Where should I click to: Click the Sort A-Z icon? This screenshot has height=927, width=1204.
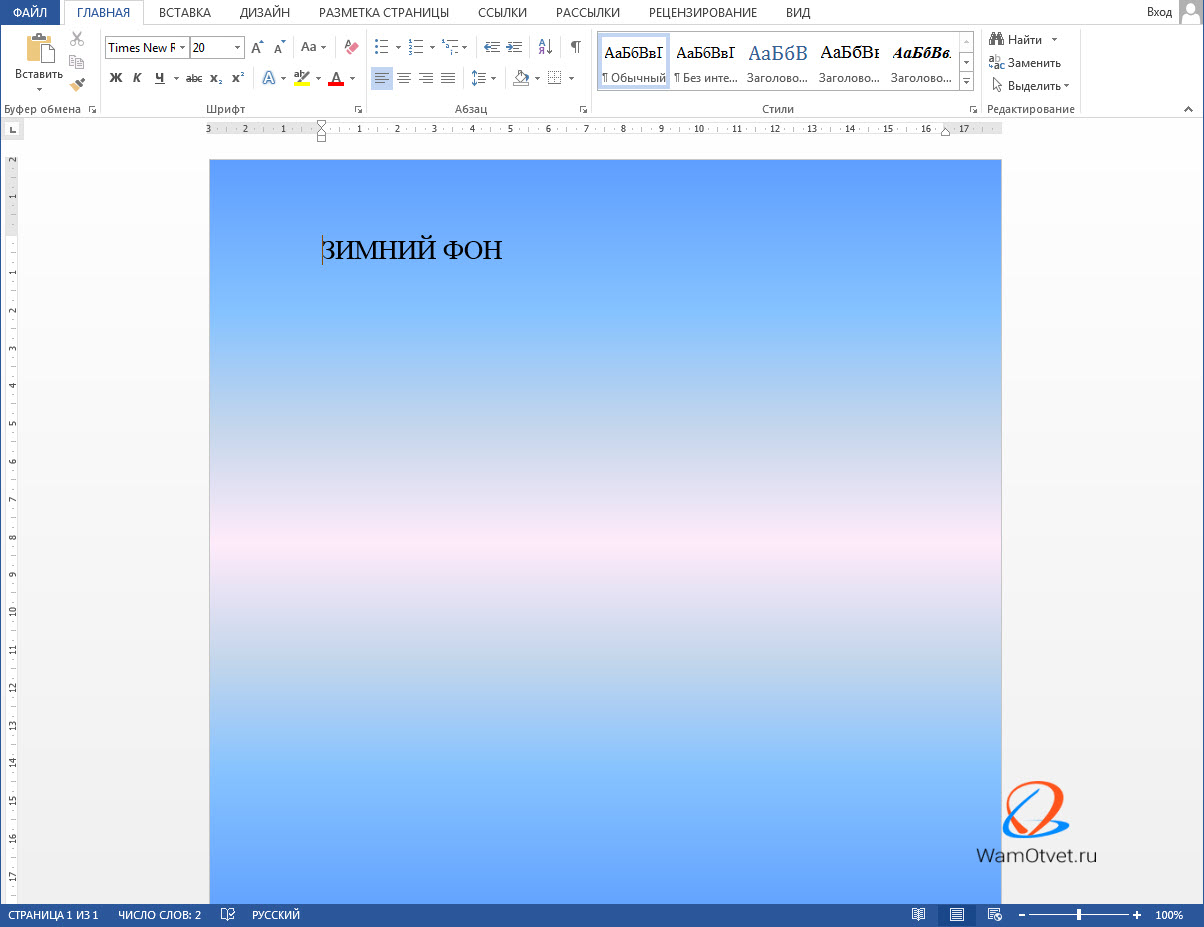click(545, 47)
